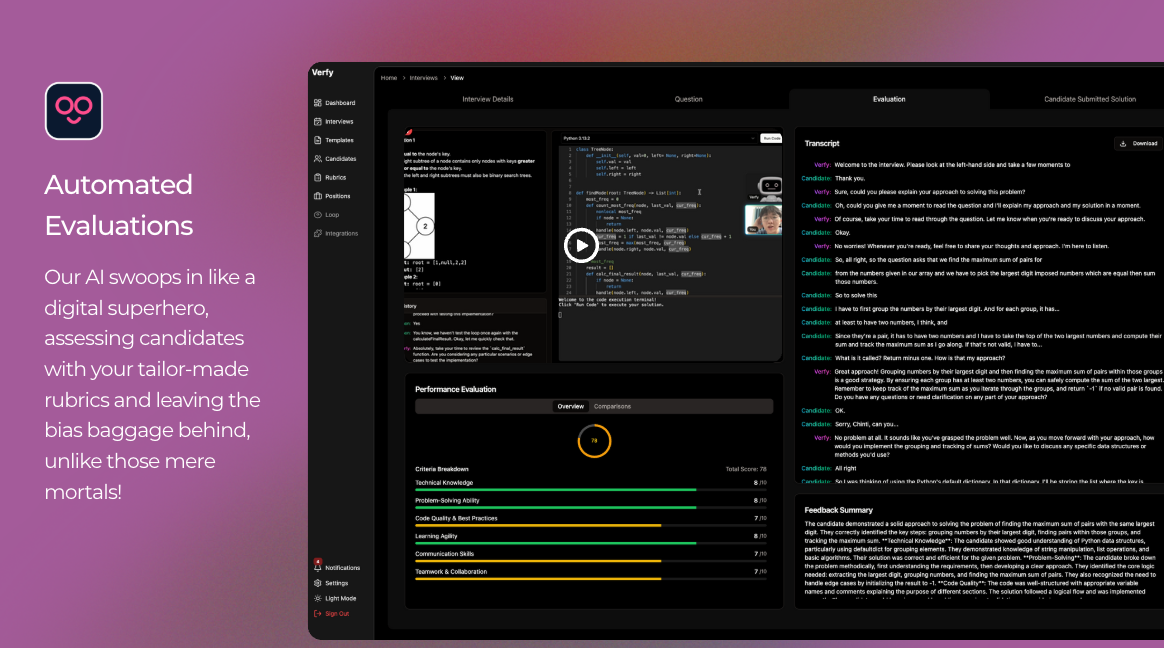The width and height of the screenshot is (1164, 648).
Task: Switch to the Interview Details tab
Action: [488, 99]
